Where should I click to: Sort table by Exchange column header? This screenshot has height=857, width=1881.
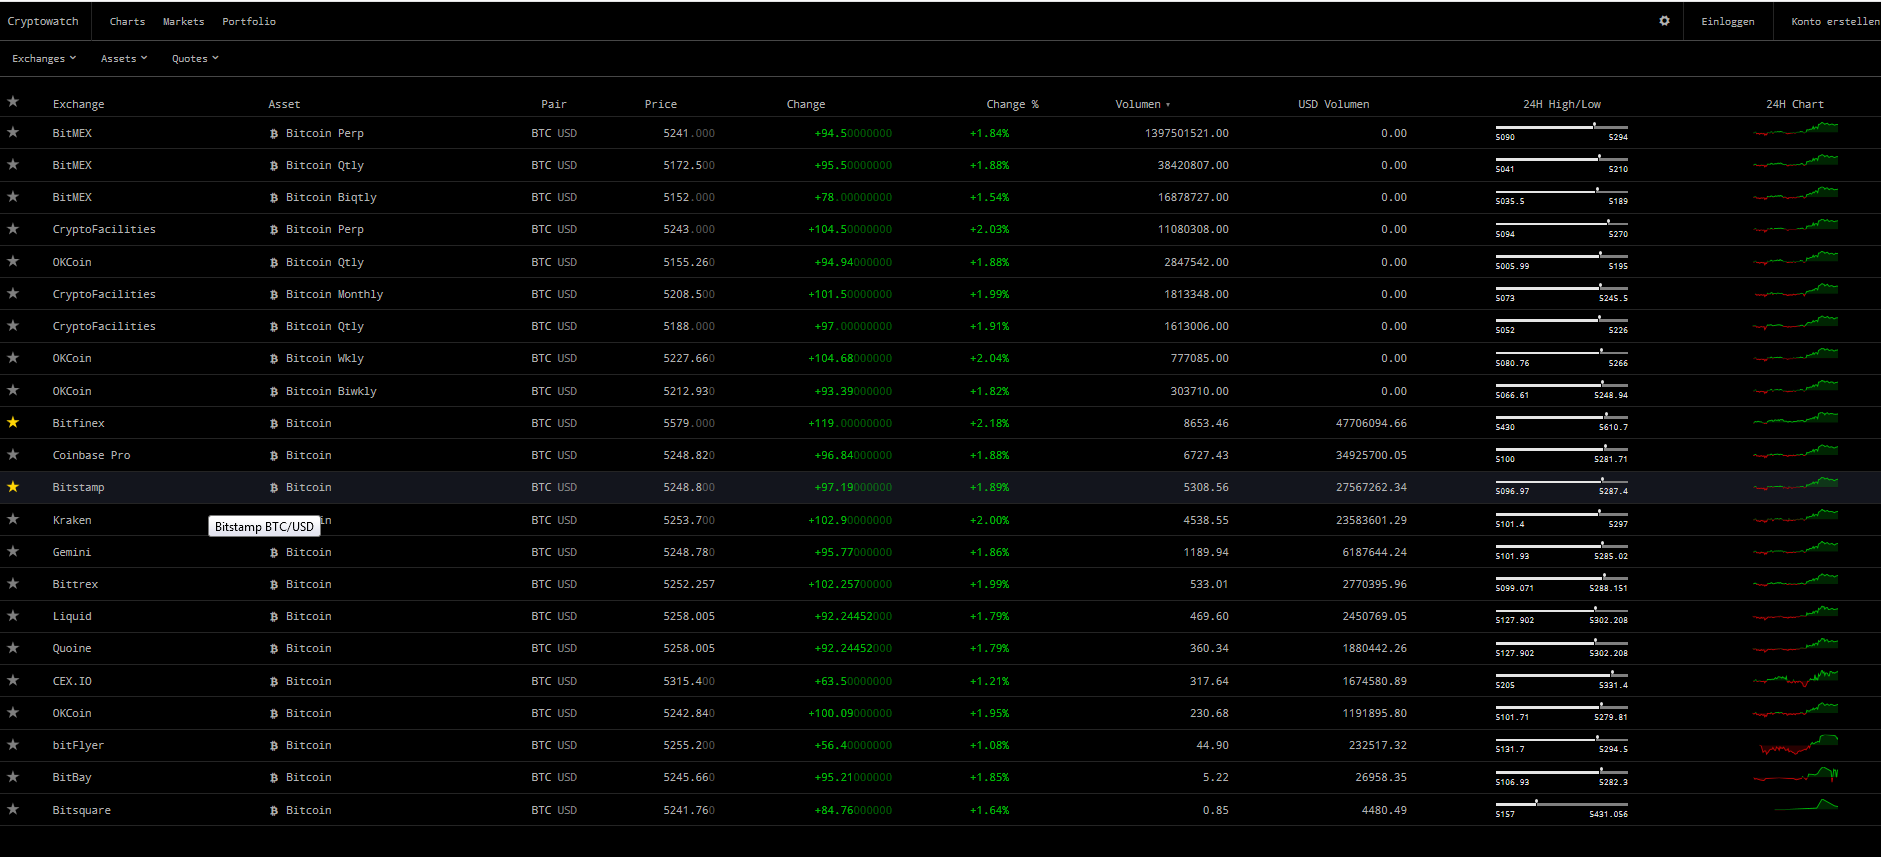tap(78, 104)
